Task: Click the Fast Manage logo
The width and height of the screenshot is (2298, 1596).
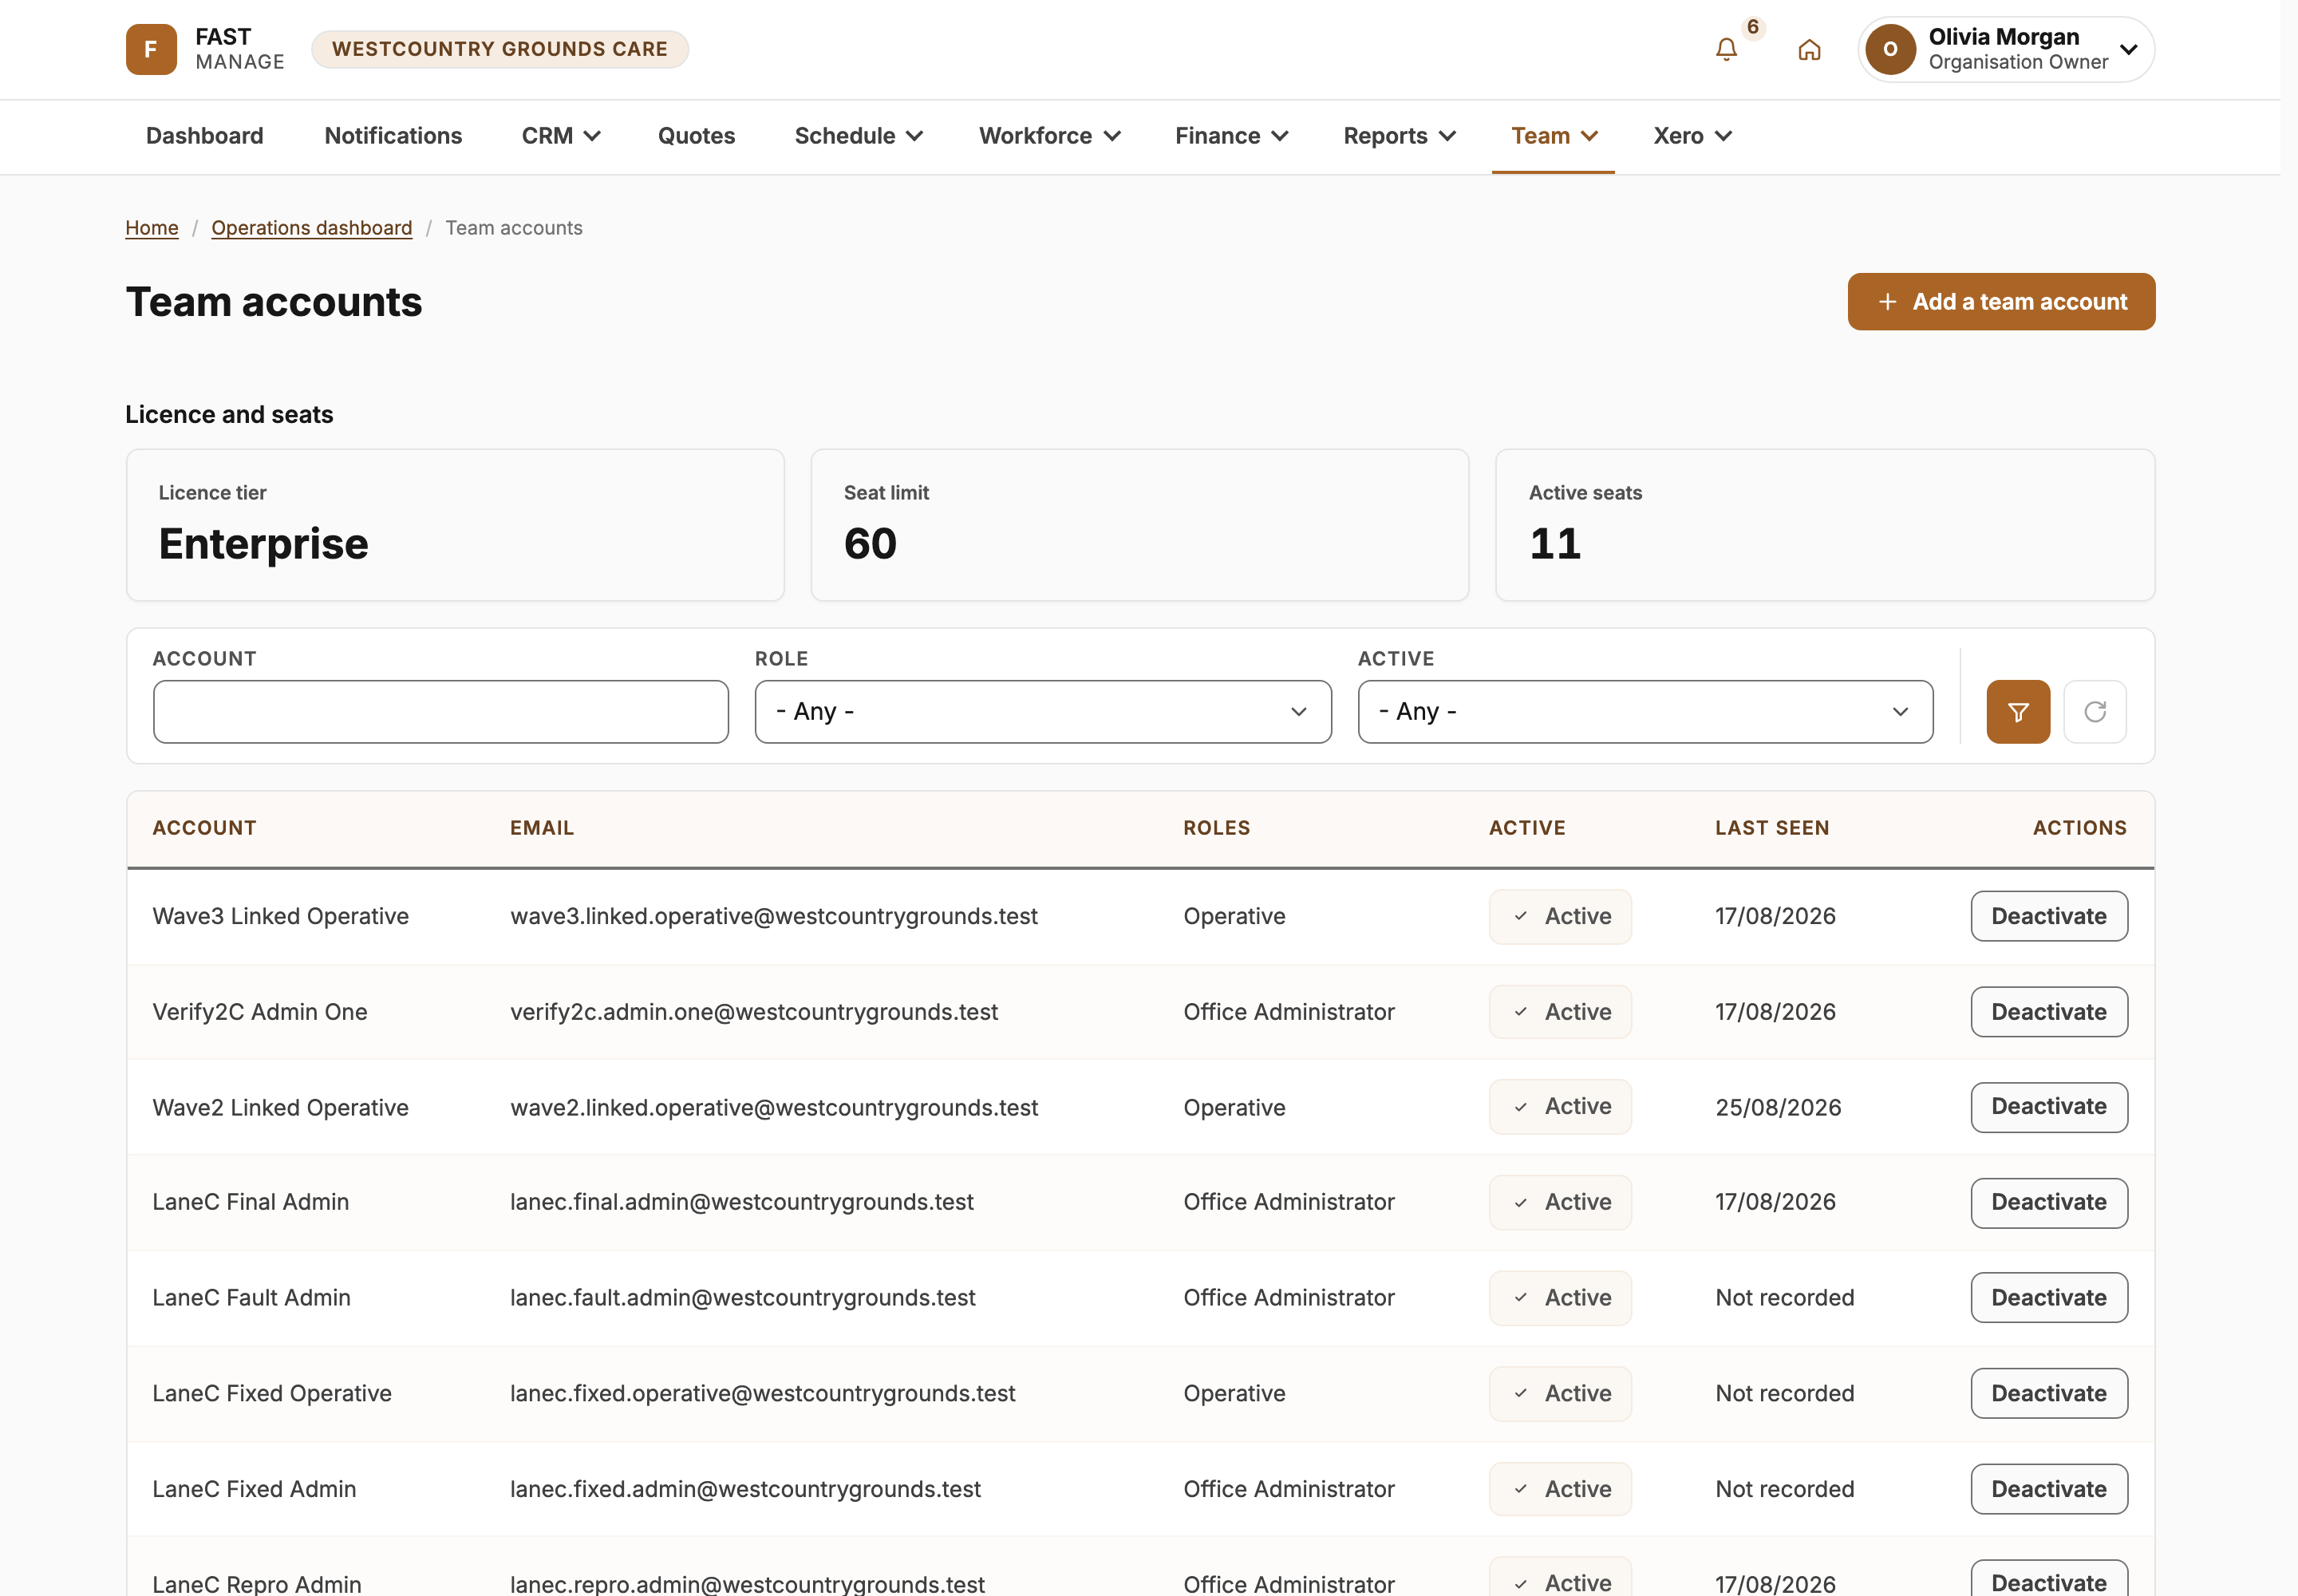Action: [205, 49]
